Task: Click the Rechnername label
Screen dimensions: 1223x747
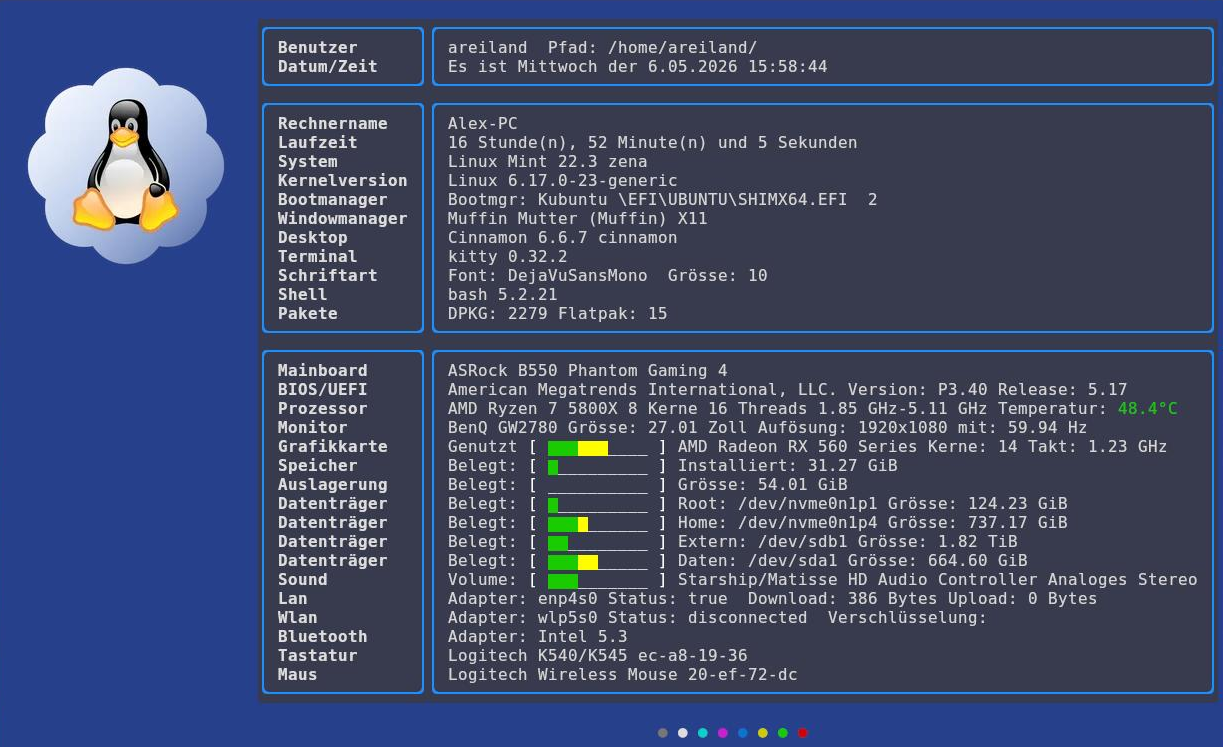Action: (x=333, y=124)
